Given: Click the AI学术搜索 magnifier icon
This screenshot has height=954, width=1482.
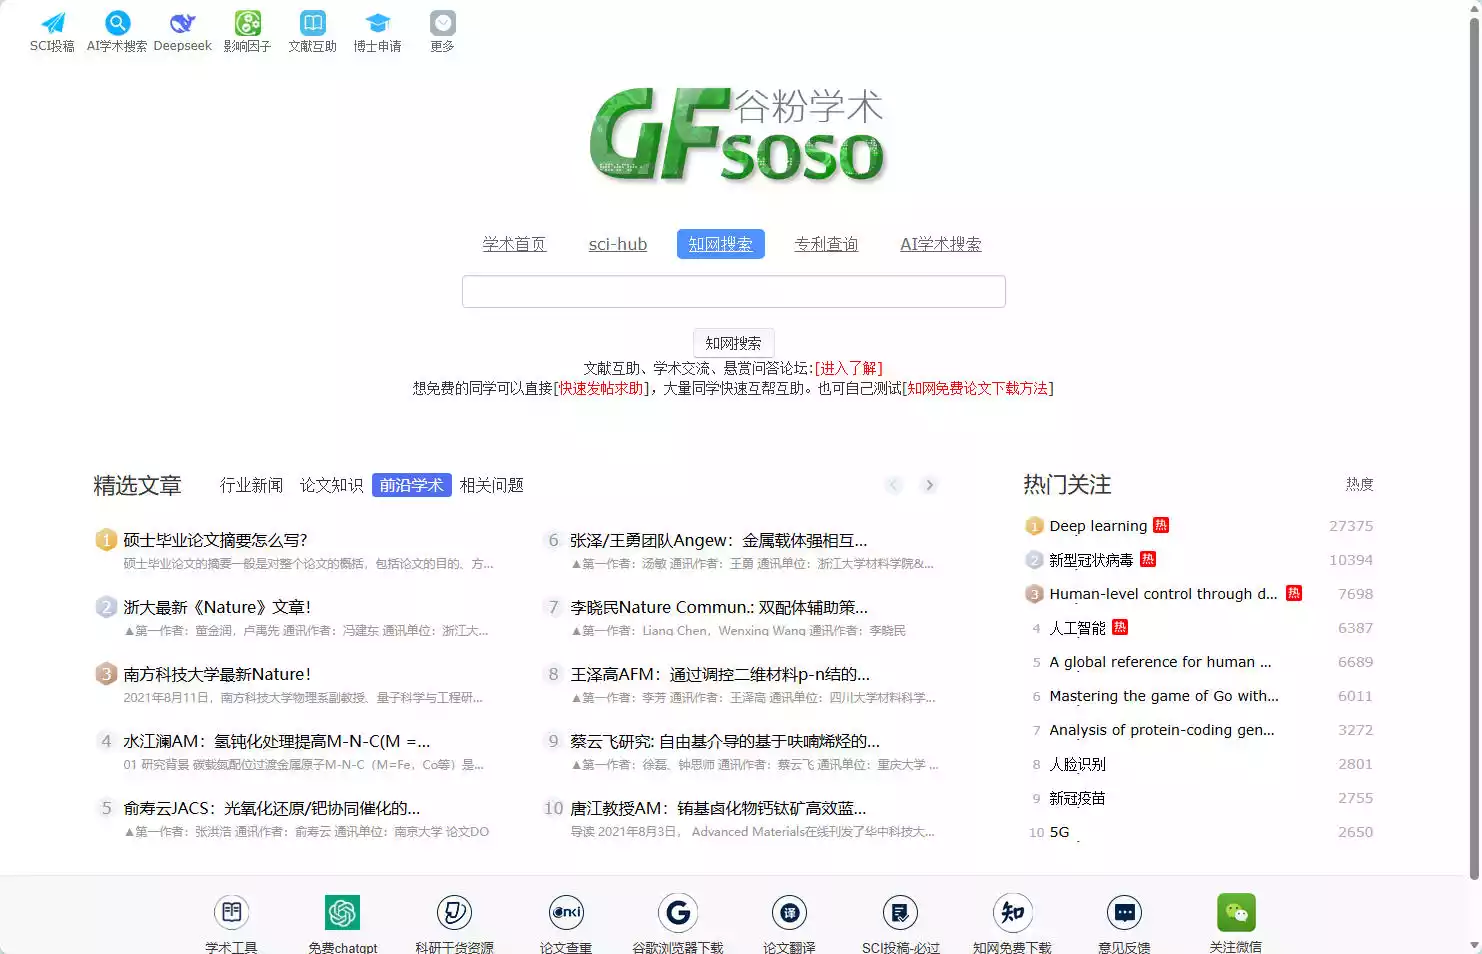Looking at the screenshot, I should (x=117, y=22).
